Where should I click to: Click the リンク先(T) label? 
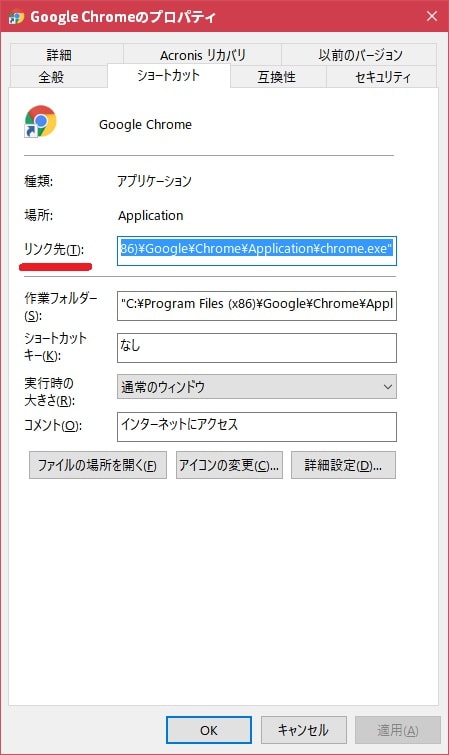coord(54,249)
